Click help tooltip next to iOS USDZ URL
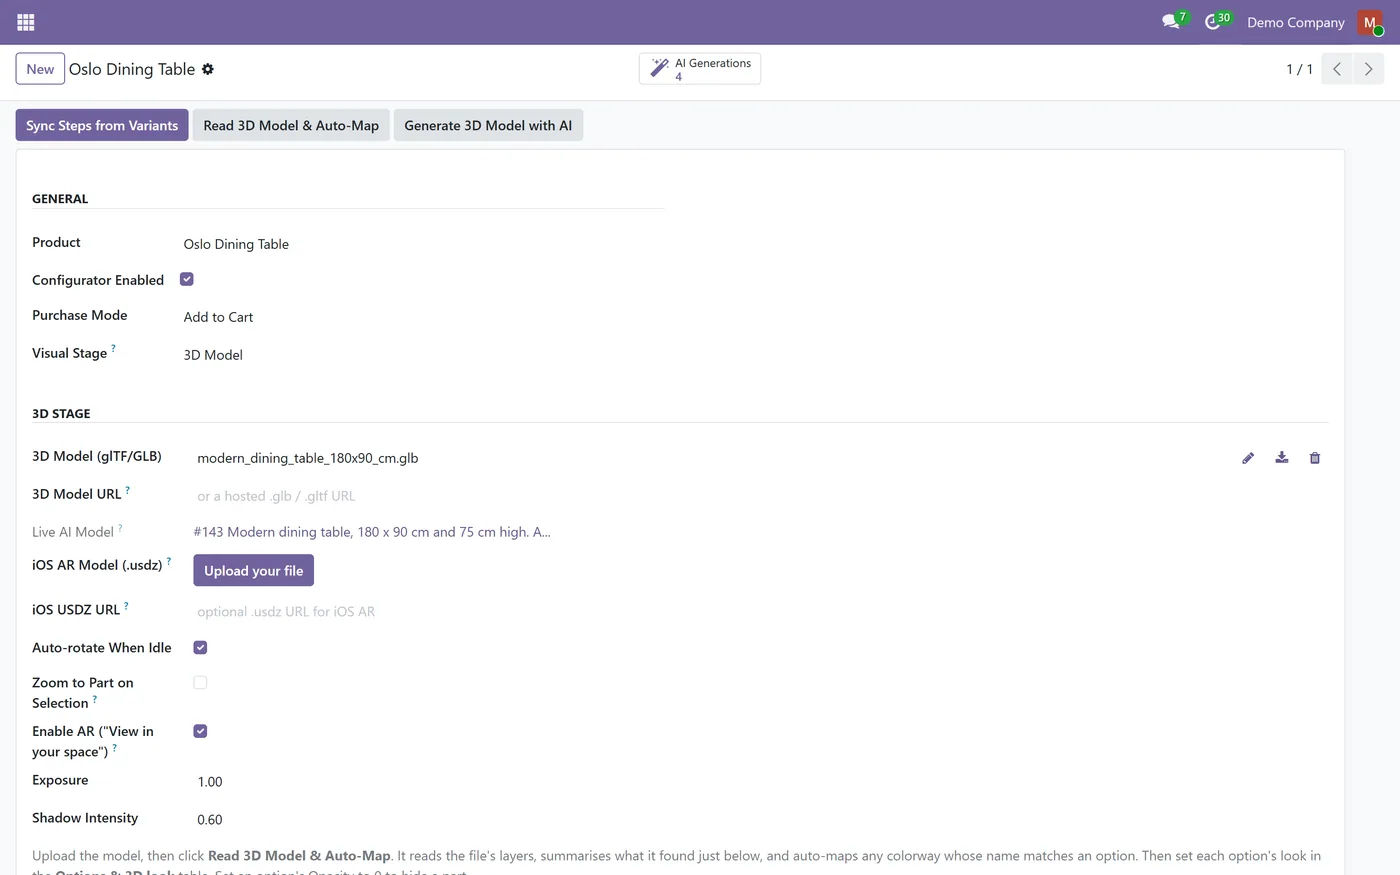This screenshot has width=1400, height=875. pyautogui.click(x=126, y=605)
